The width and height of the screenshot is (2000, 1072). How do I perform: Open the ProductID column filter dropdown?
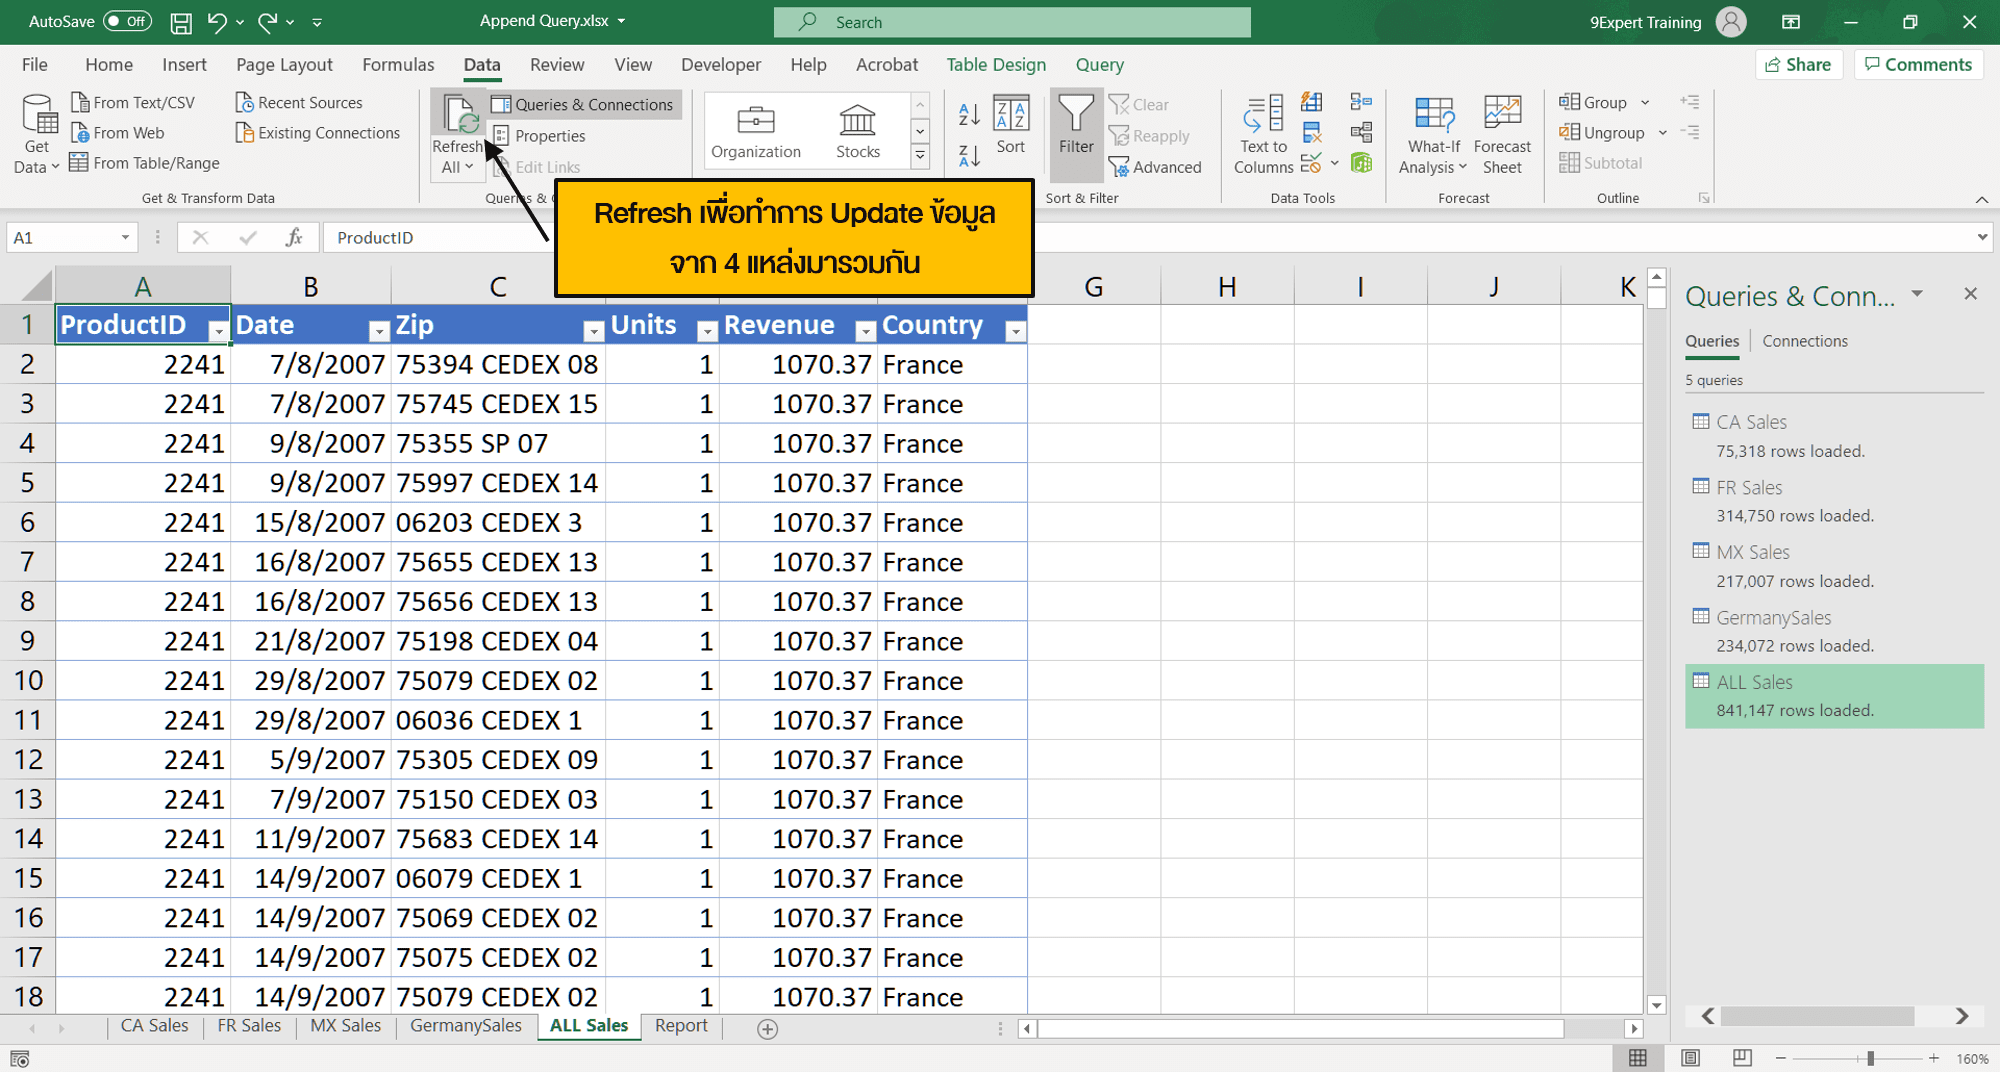(x=218, y=331)
